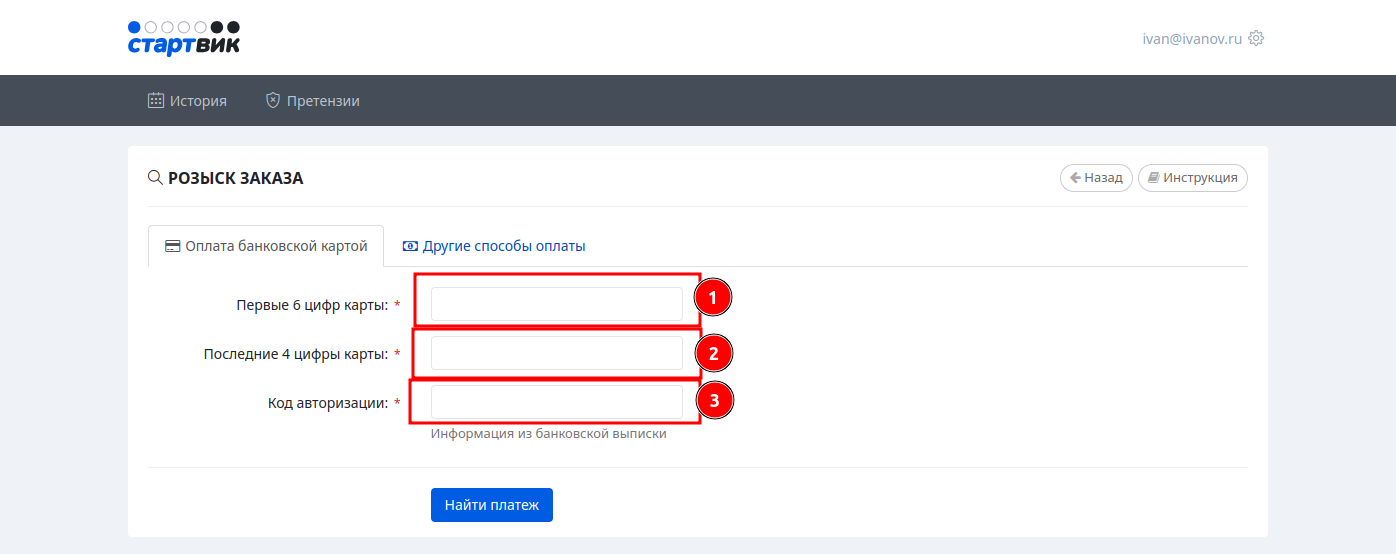Image resolution: width=1396 pixels, height=554 pixels.
Task: Open the ivan@ivanov.ru account link
Action: click(x=1191, y=39)
